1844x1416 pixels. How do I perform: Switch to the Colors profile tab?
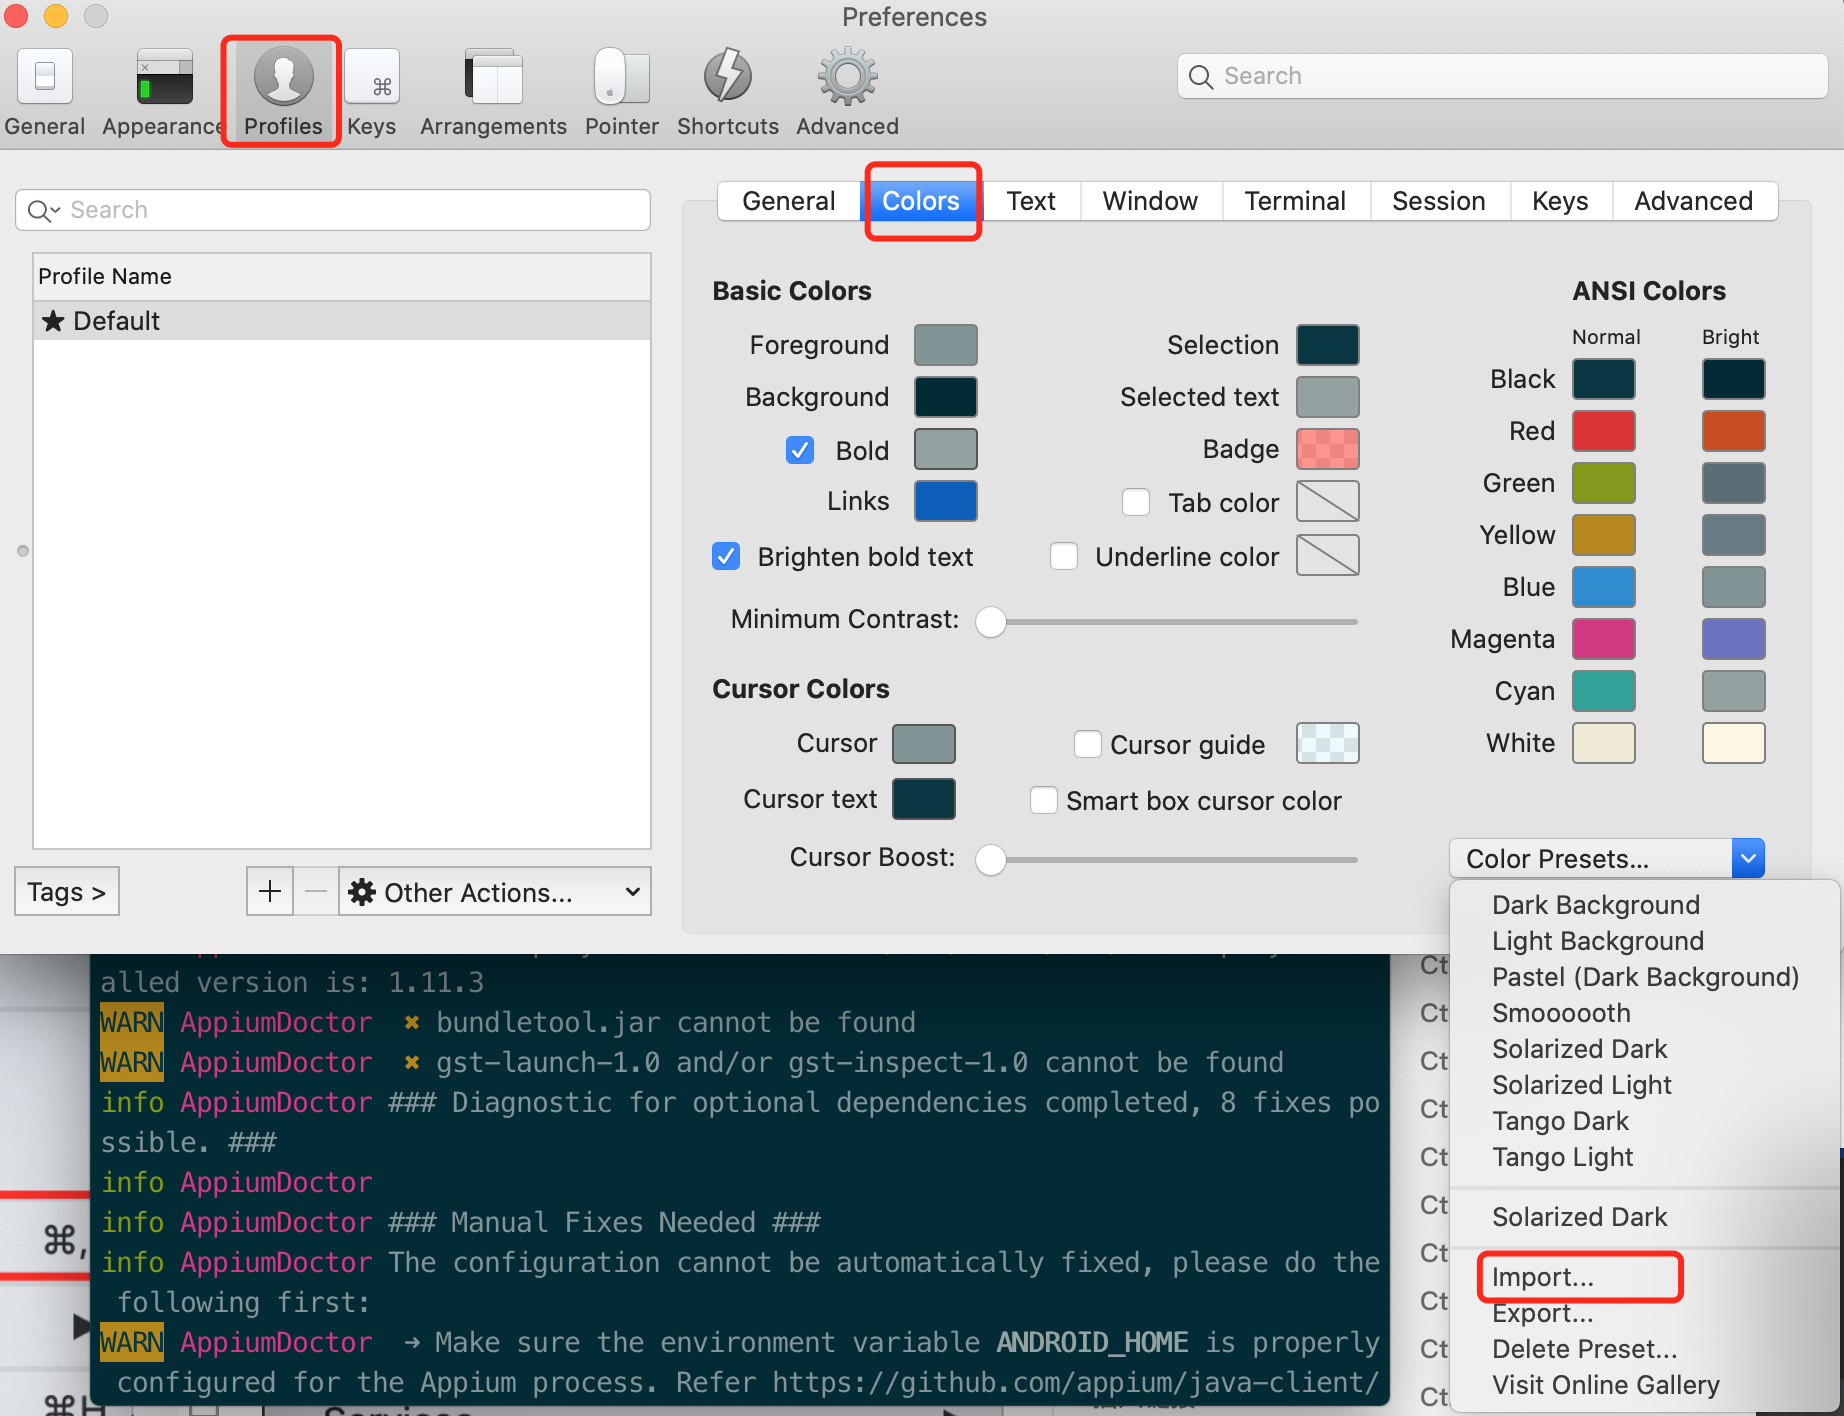click(x=921, y=201)
